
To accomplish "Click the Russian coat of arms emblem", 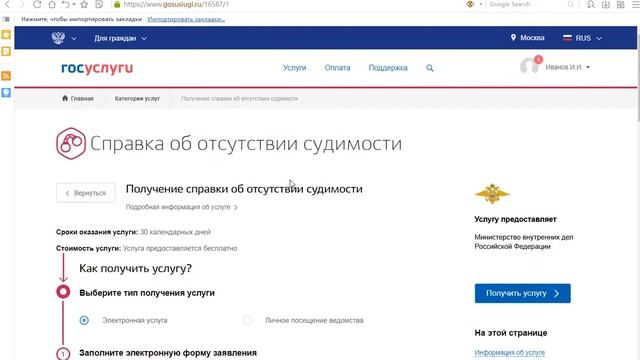I will click(58, 38).
